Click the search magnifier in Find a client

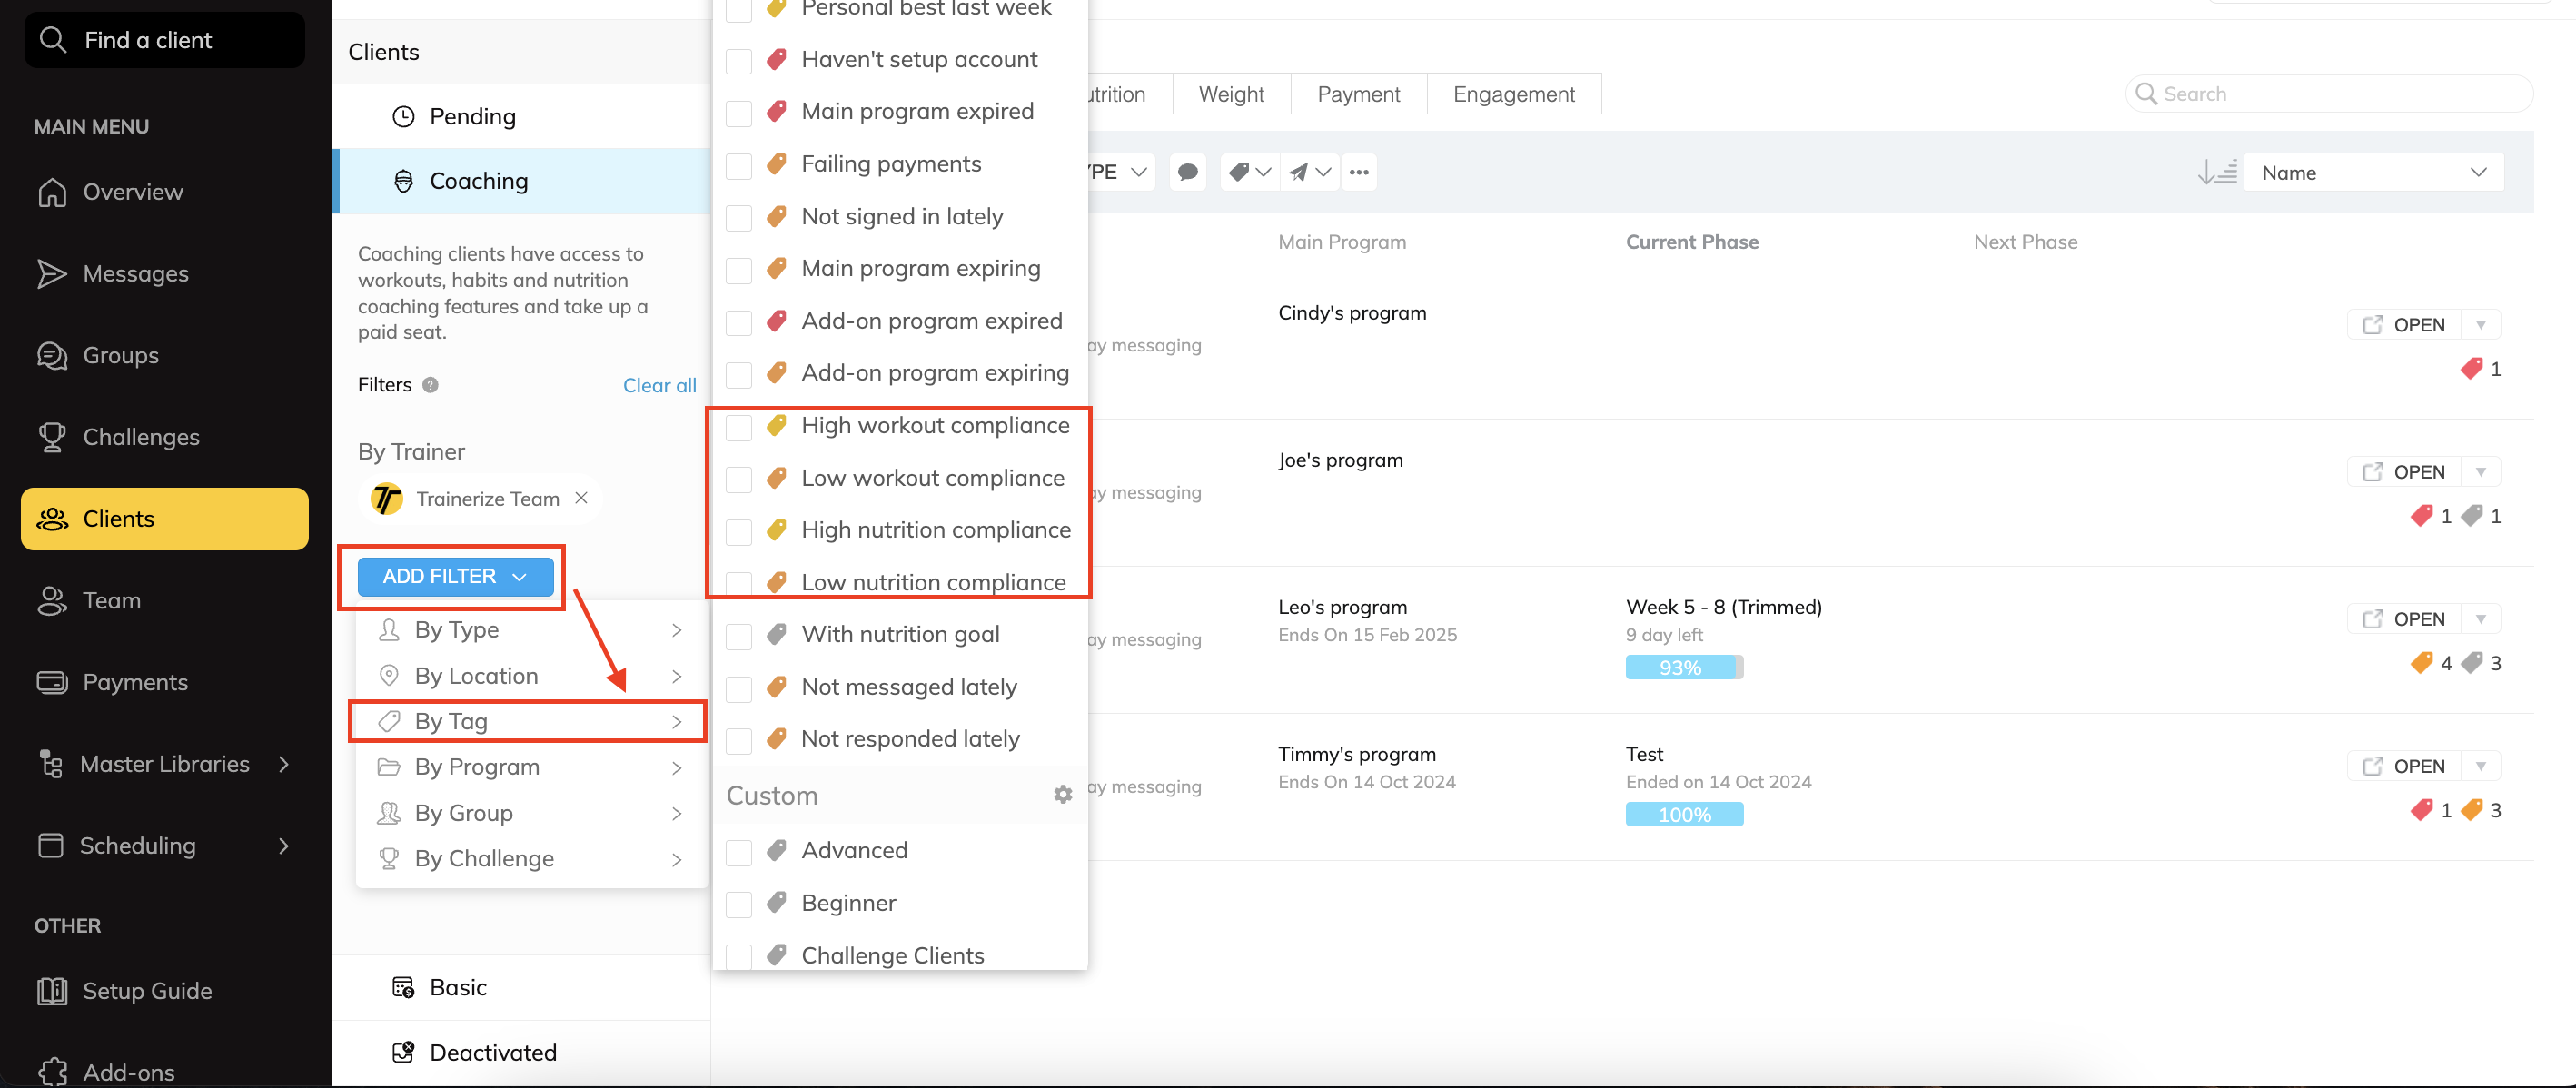[x=53, y=40]
